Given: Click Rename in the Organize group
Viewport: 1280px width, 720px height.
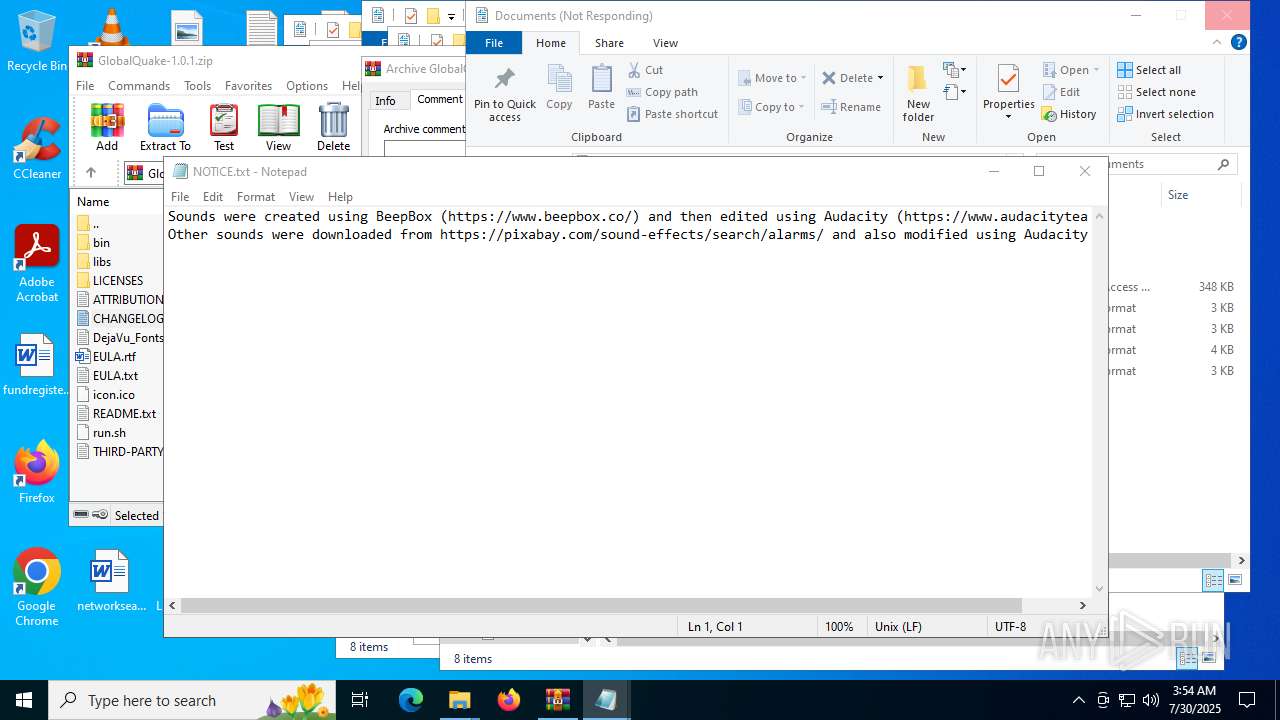Looking at the screenshot, I should pos(851,107).
